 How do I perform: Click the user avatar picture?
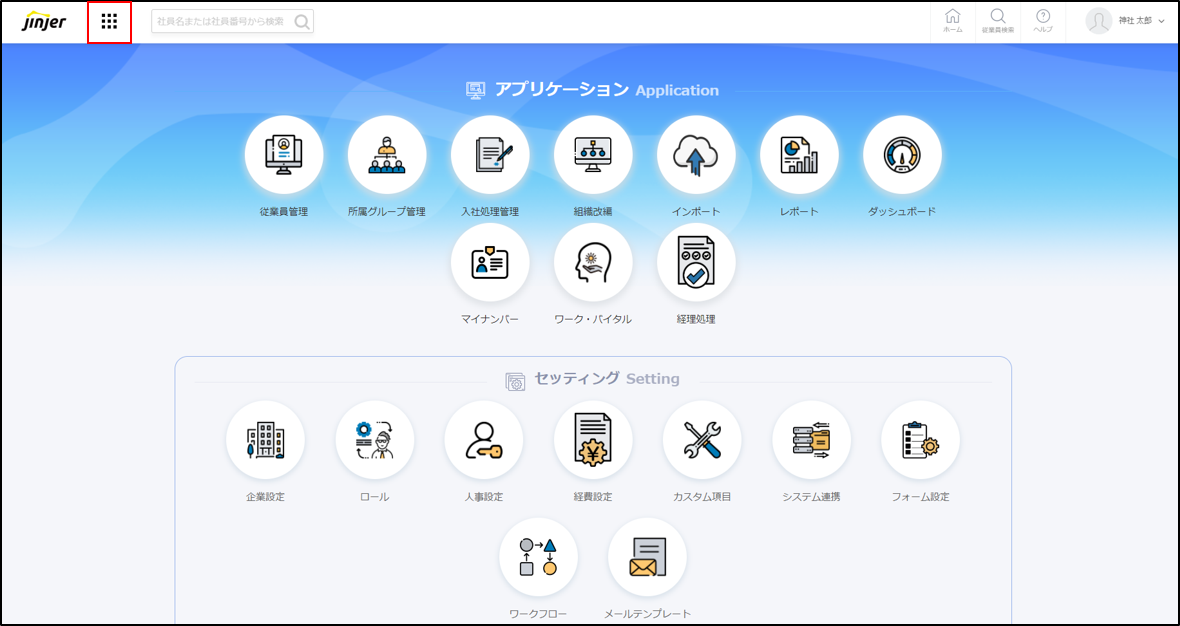pyautogui.click(x=1099, y=21)
